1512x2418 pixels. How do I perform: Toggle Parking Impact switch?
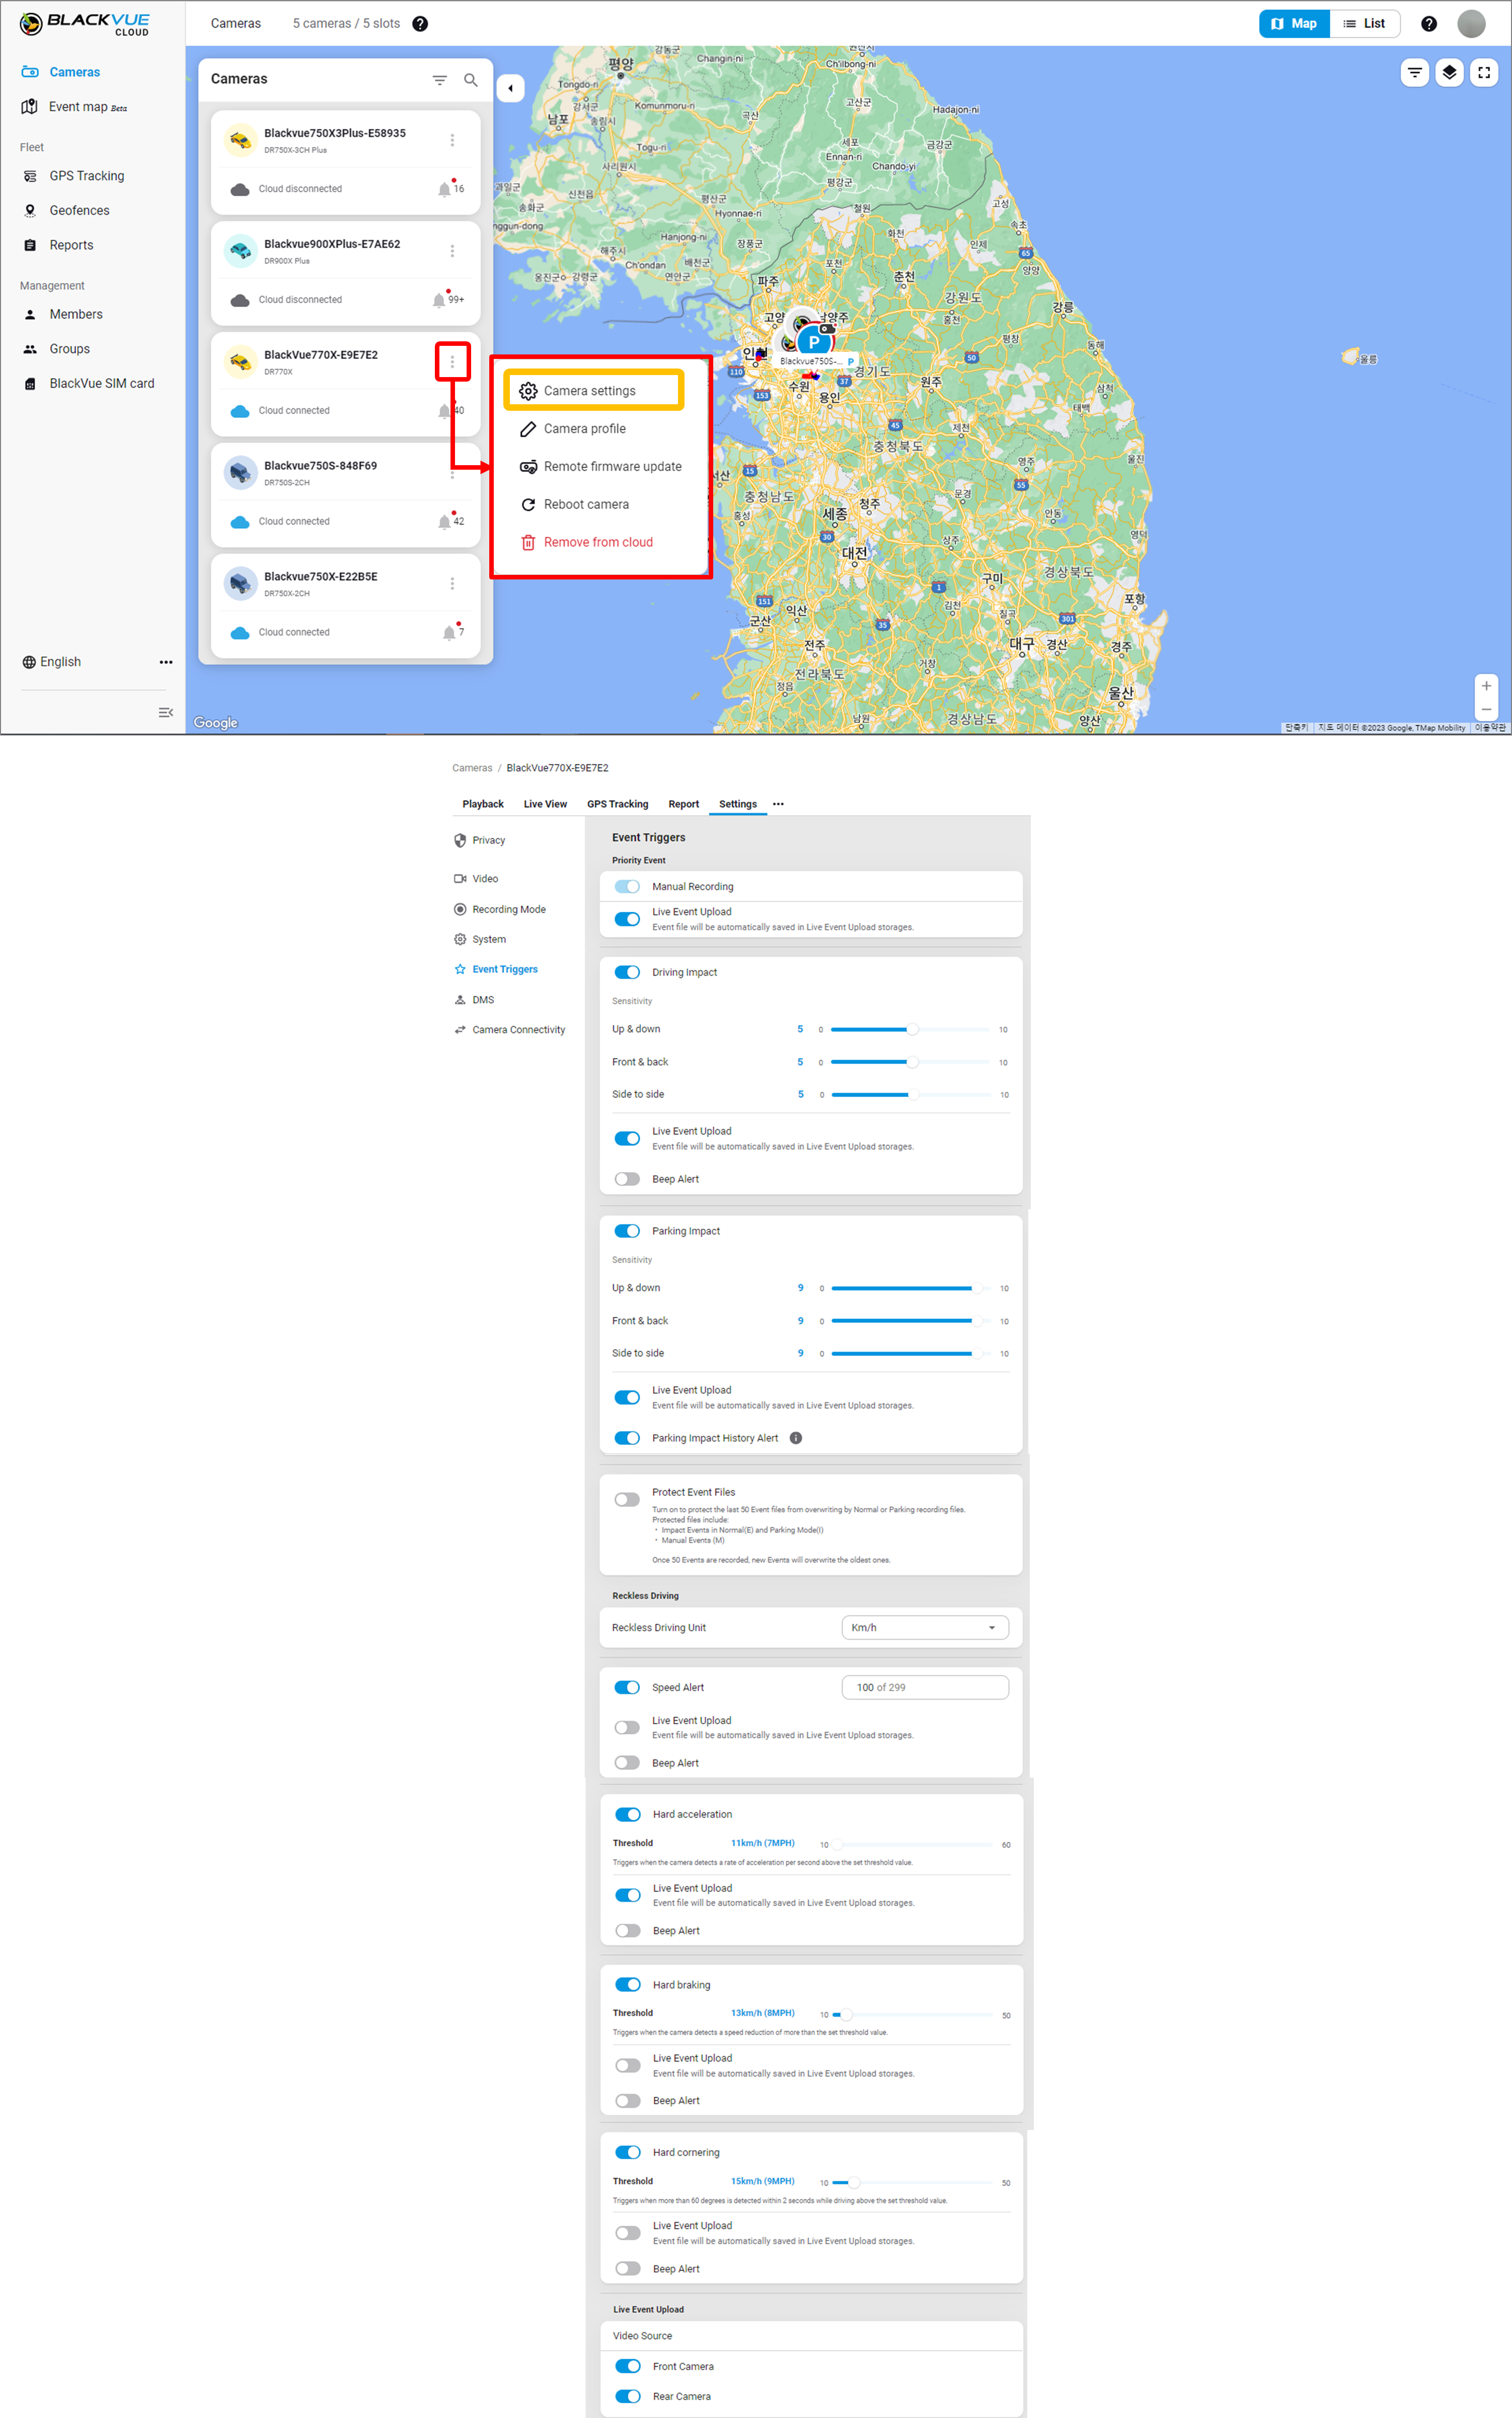click(627, 1231)
